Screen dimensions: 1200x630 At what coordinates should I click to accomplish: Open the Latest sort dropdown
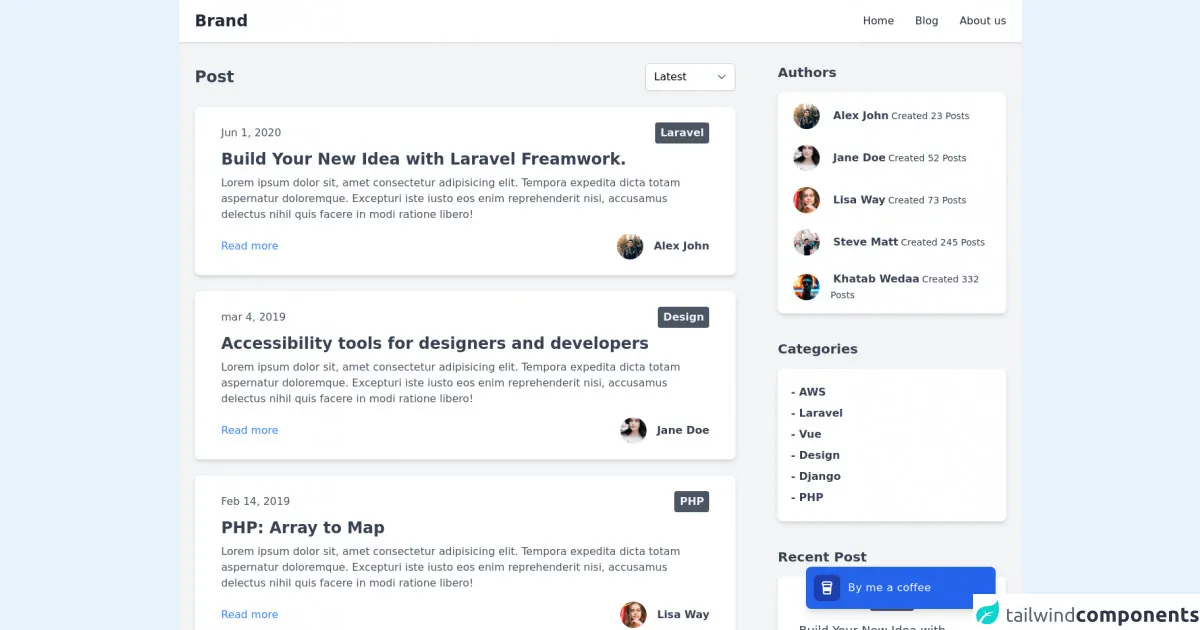(x=689, y=77)
